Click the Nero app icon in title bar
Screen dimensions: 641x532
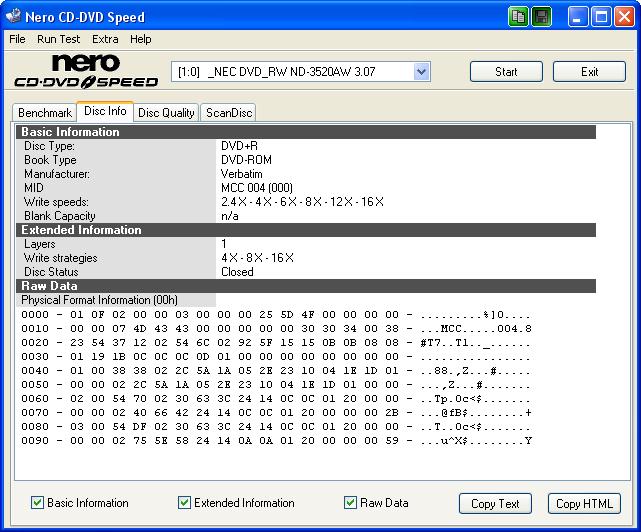(13, 16)
